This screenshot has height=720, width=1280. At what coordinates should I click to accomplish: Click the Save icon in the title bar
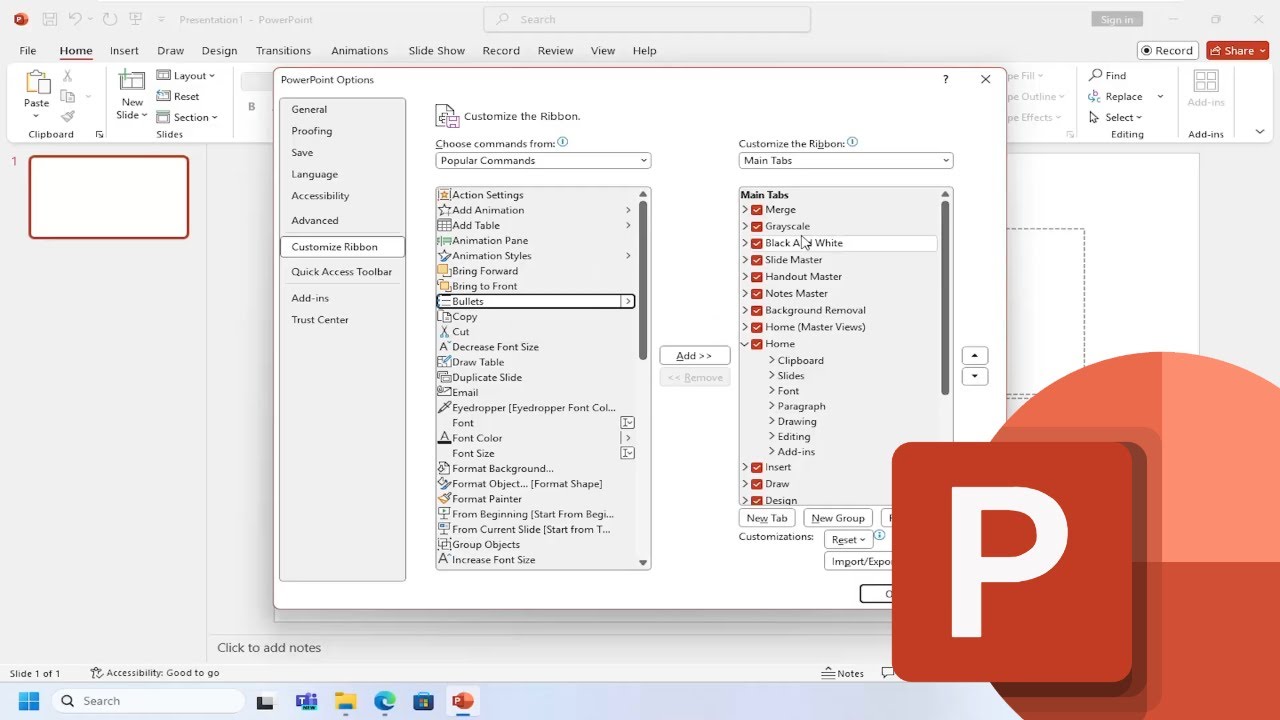point(50,19)
